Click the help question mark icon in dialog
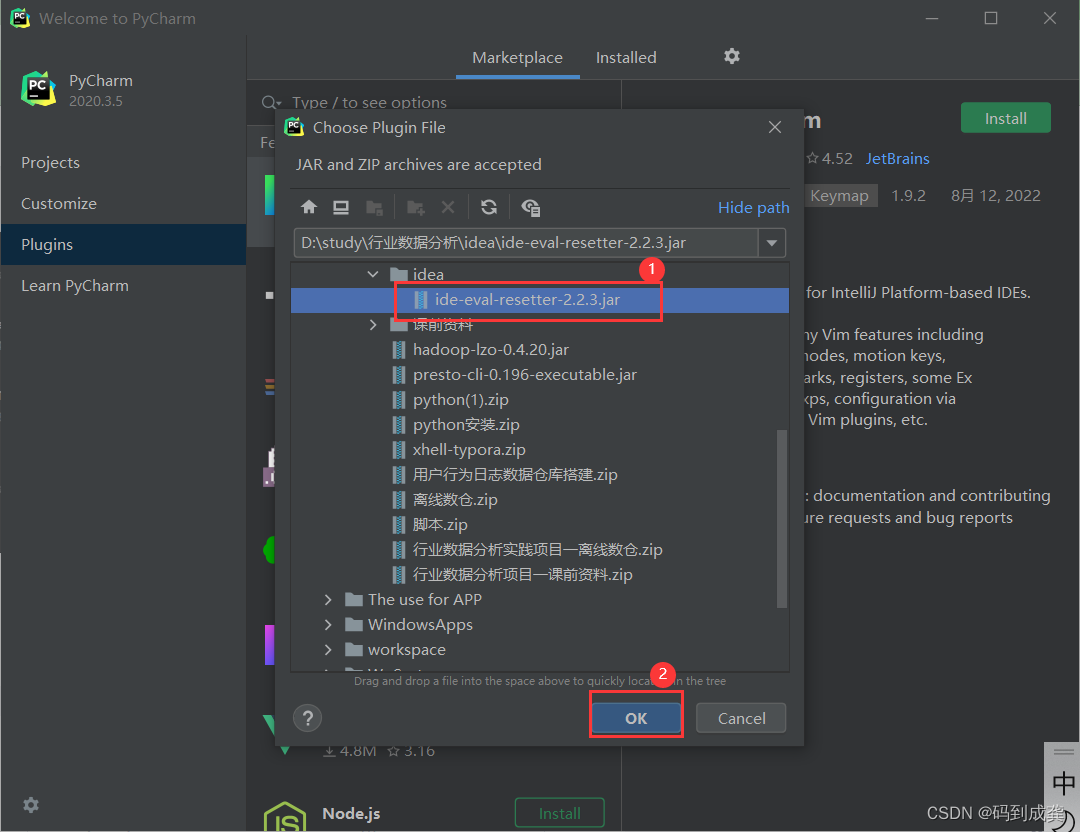 tap(307, 717)
